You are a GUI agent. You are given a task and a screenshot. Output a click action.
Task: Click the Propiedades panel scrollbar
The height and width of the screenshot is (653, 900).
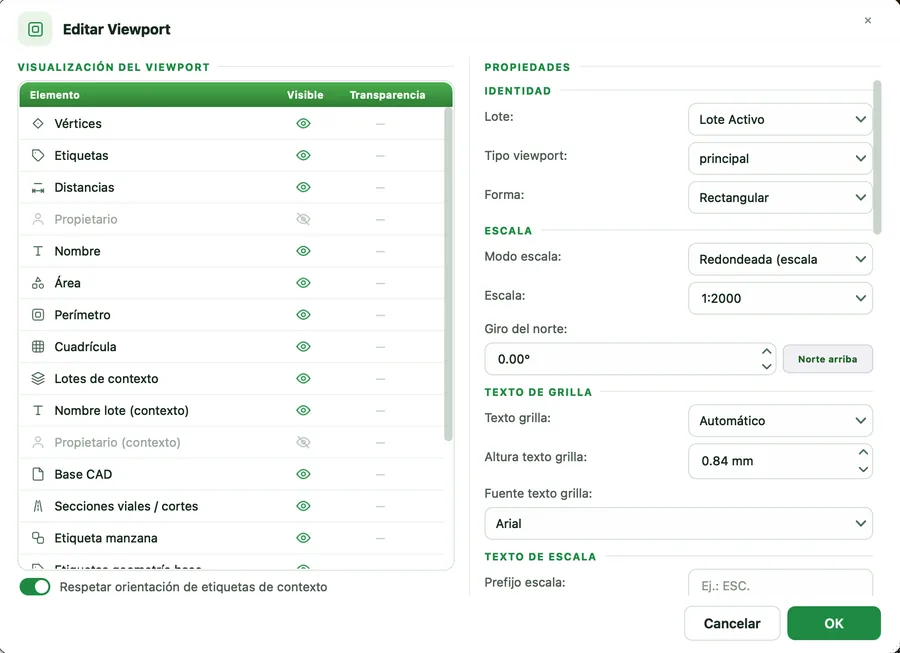[876, 157]
